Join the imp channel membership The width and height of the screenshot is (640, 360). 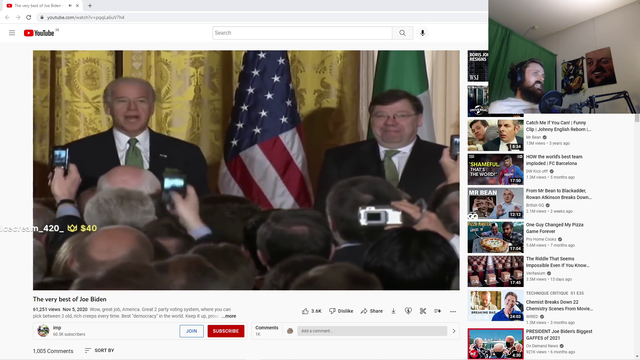click(x=191, y=331)
